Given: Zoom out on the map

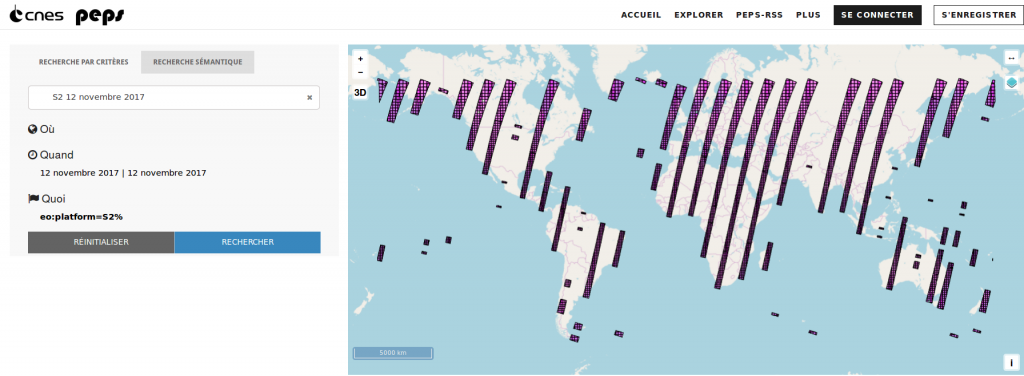Looking at the screenshot, I should click(360, 71).
